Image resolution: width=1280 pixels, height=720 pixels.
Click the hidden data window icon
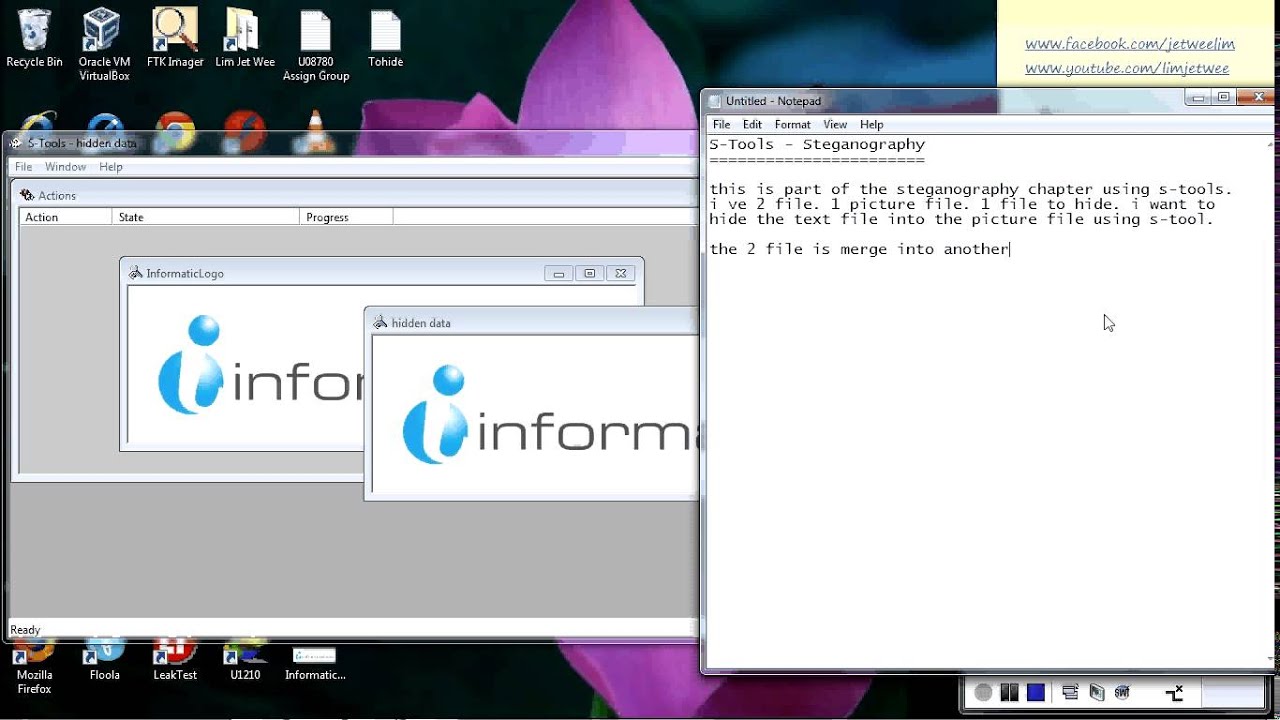(380, 322)
